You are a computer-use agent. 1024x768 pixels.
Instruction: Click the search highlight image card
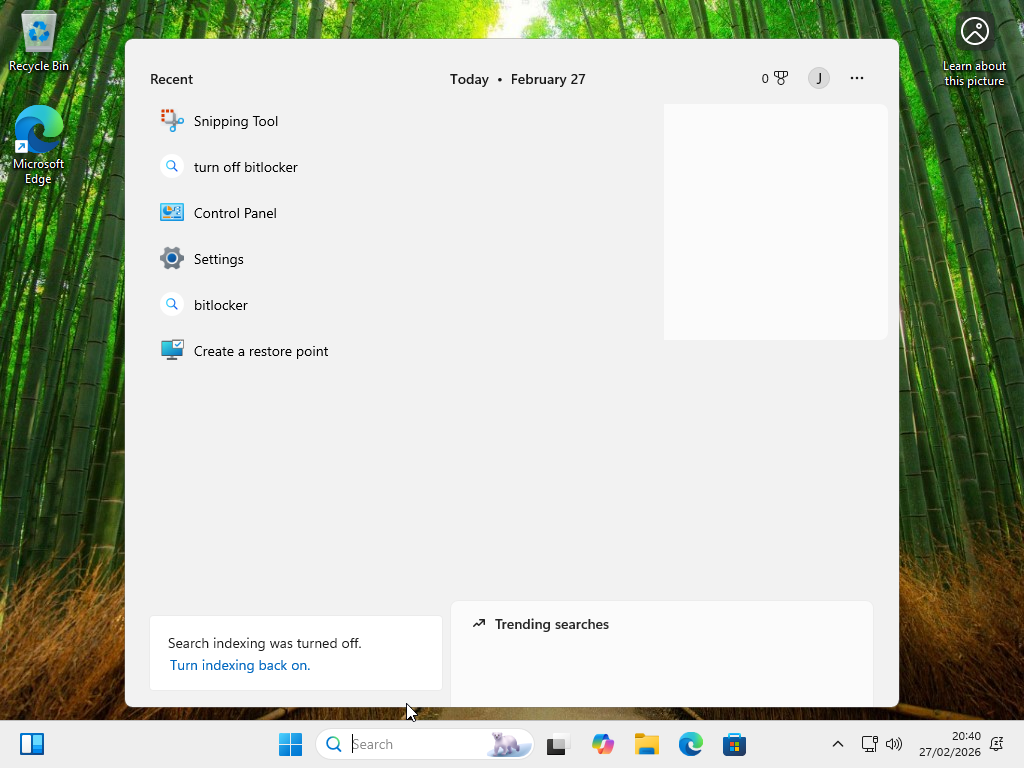tap(775, 222)
